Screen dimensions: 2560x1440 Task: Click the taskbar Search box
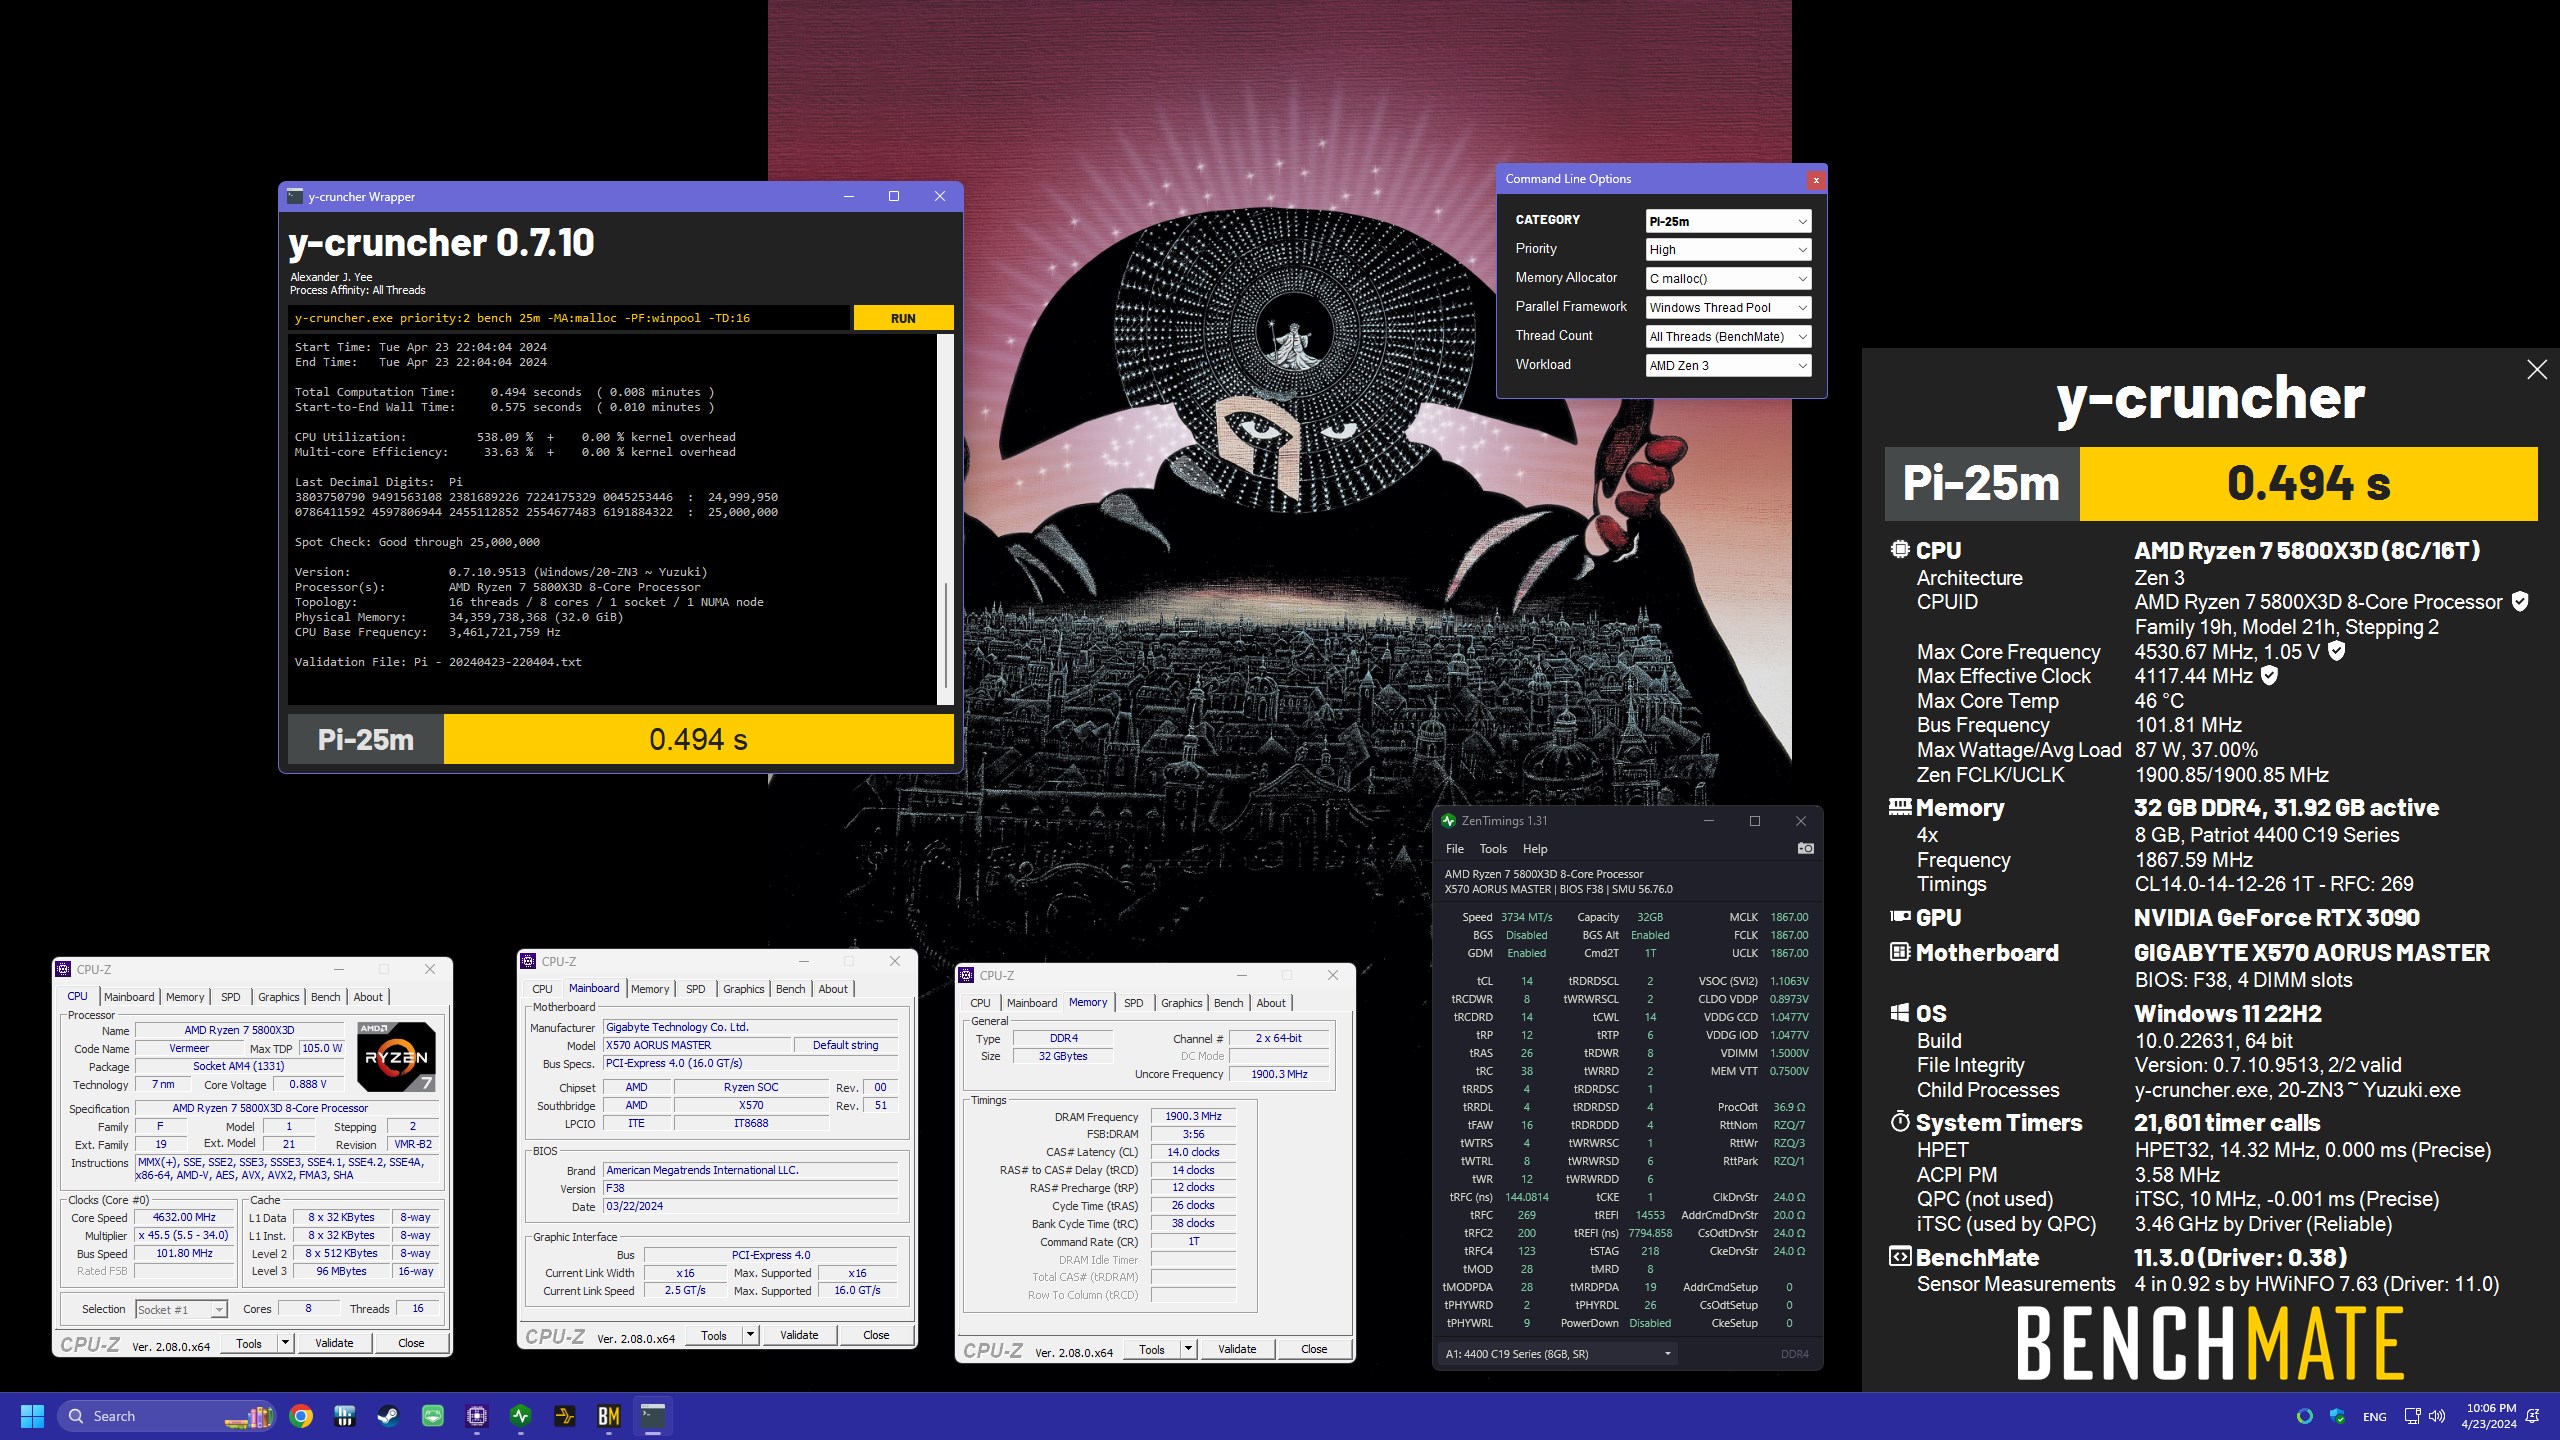click(166, 1416)
